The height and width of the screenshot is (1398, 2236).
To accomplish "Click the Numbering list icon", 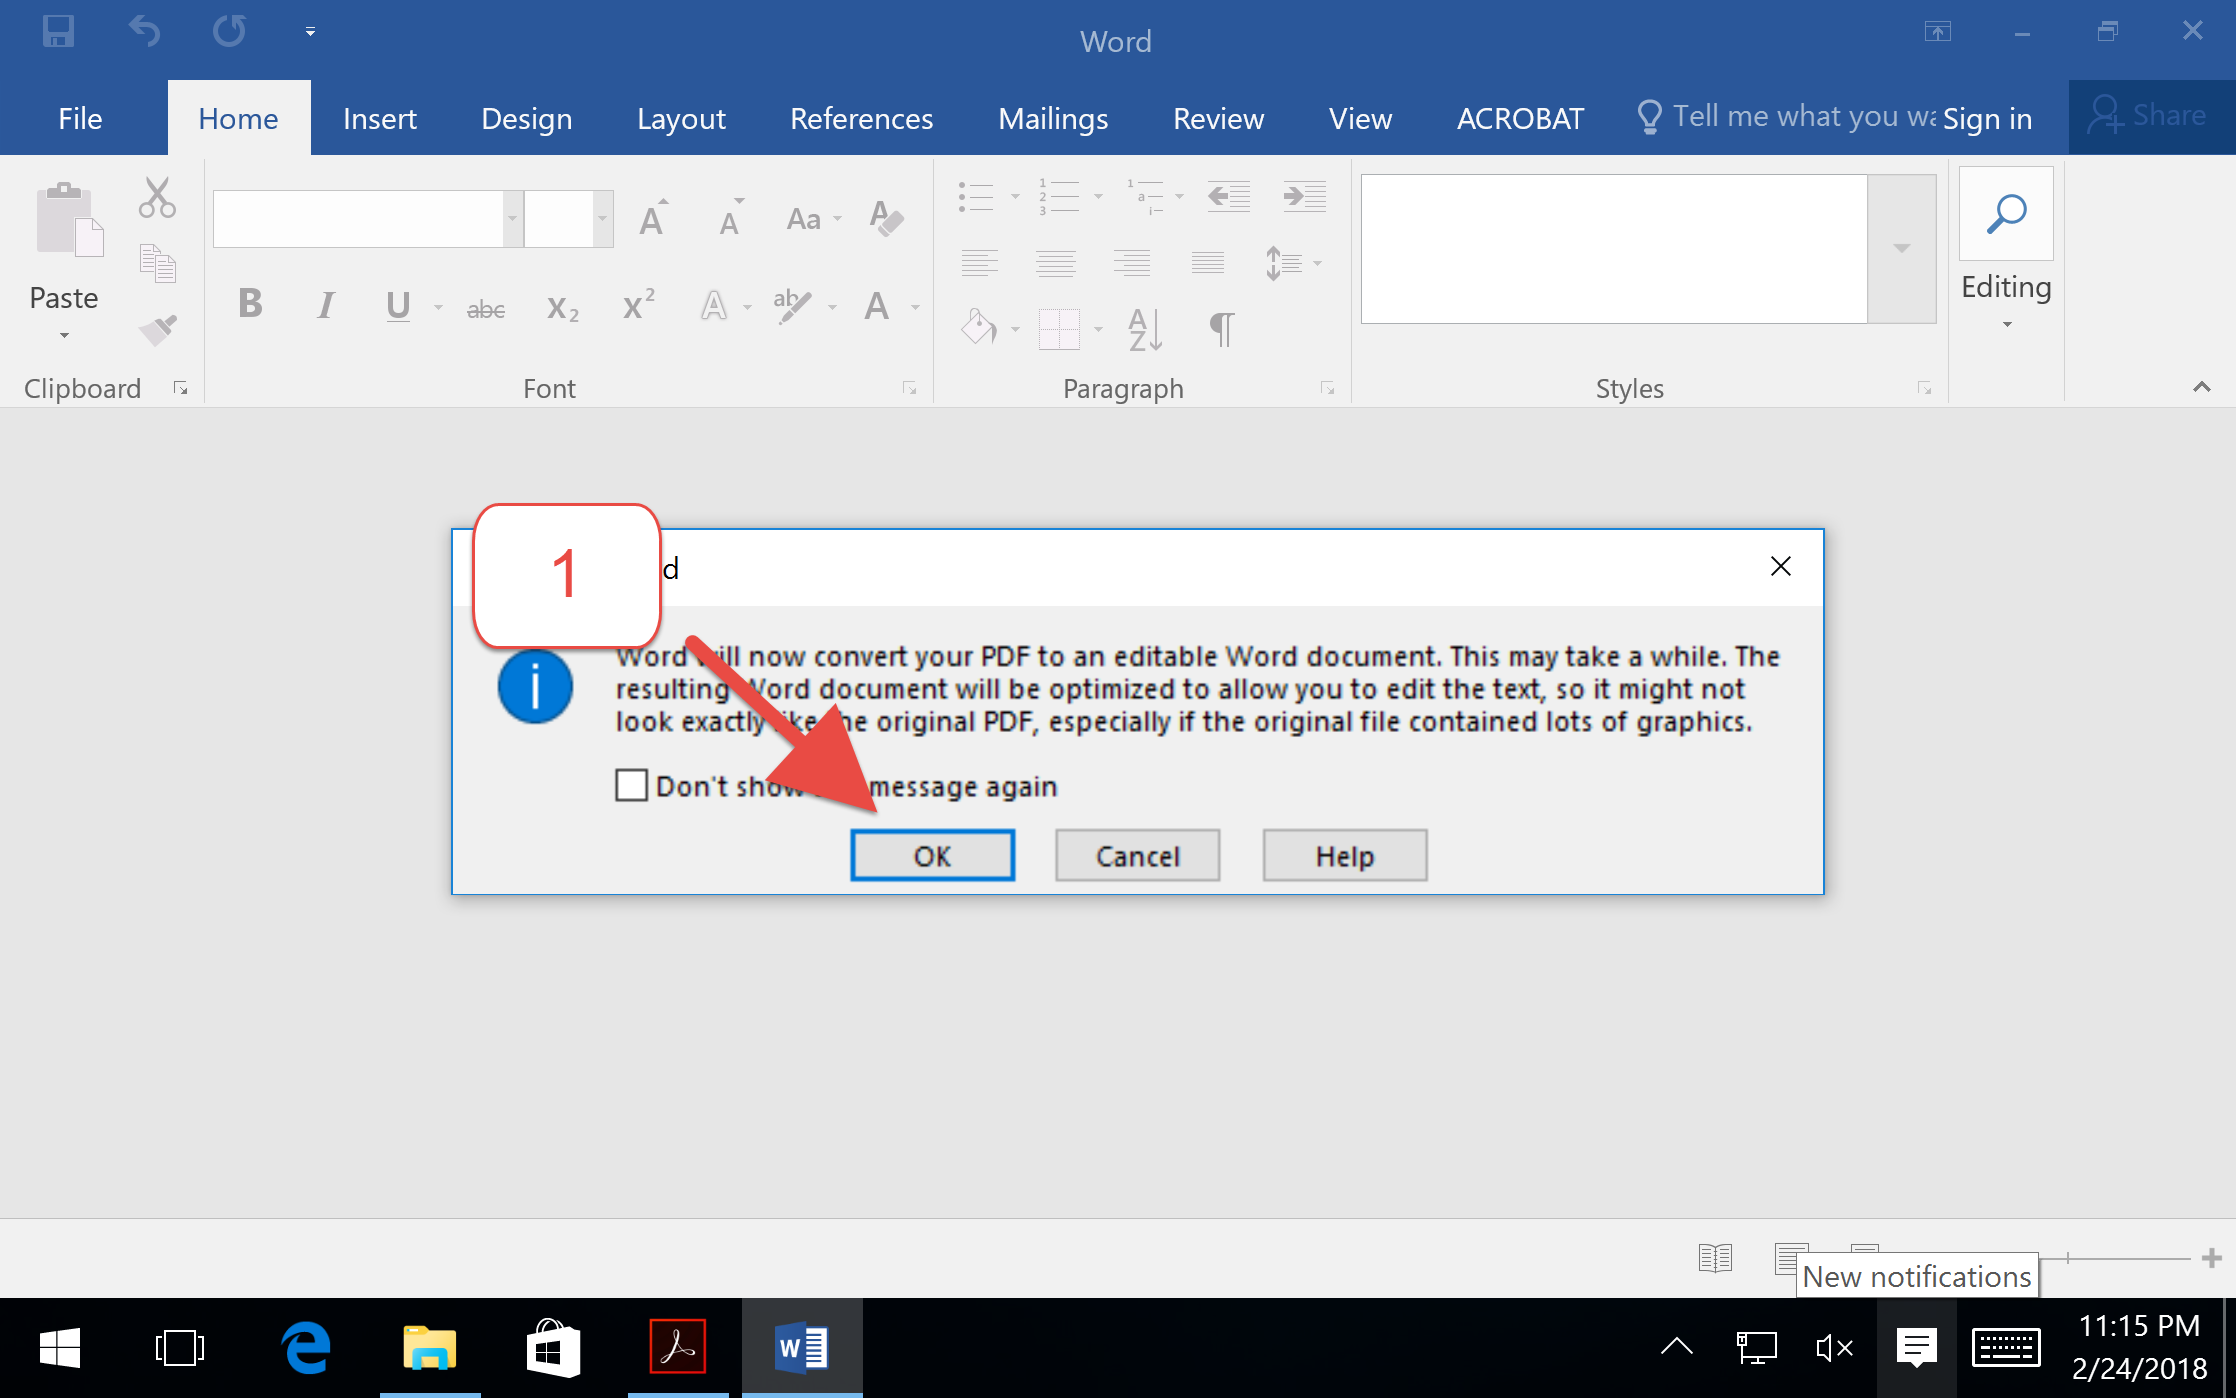I will click(x=1059, y=196).
